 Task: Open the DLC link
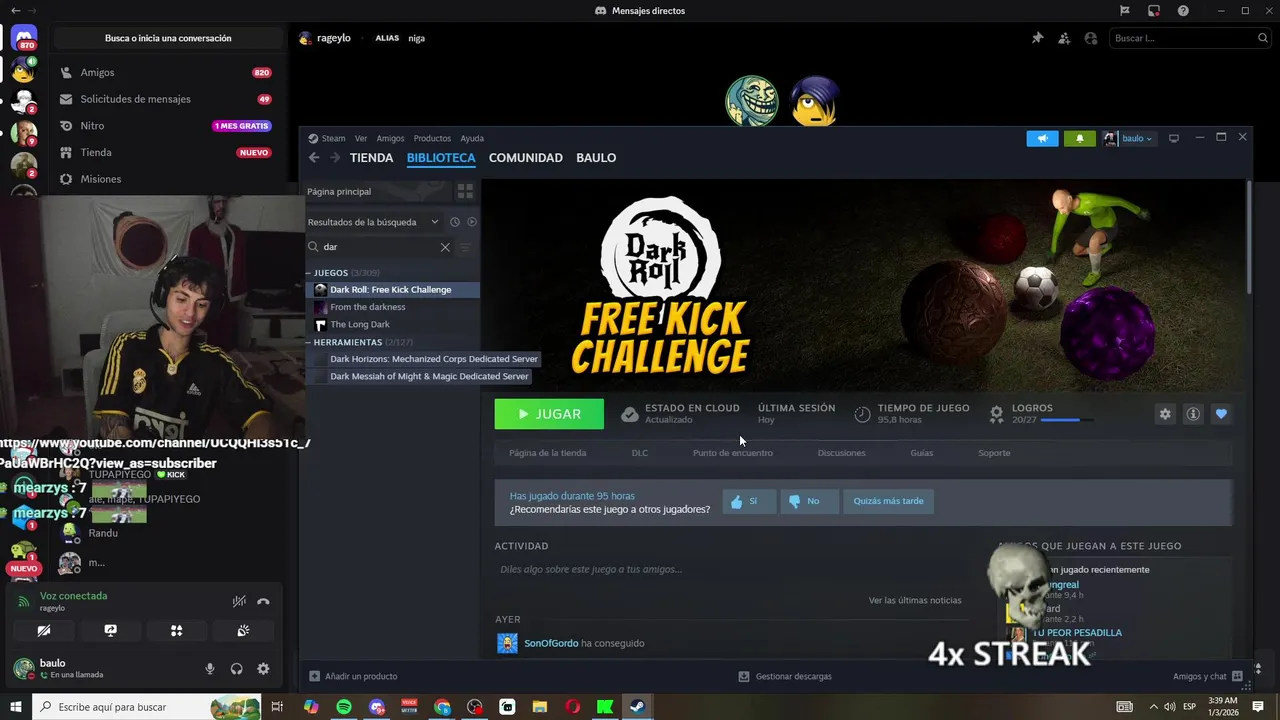[640, 453]
